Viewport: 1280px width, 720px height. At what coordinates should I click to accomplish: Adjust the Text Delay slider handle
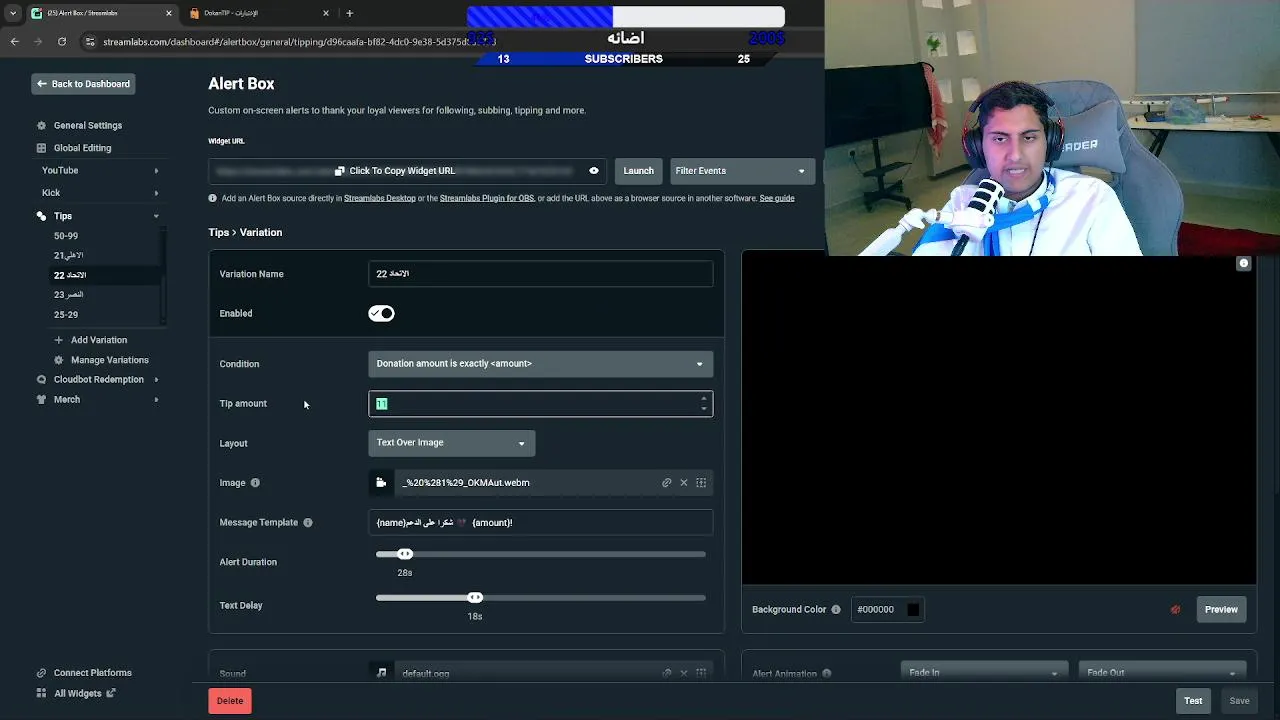click(x=475, y=598)
